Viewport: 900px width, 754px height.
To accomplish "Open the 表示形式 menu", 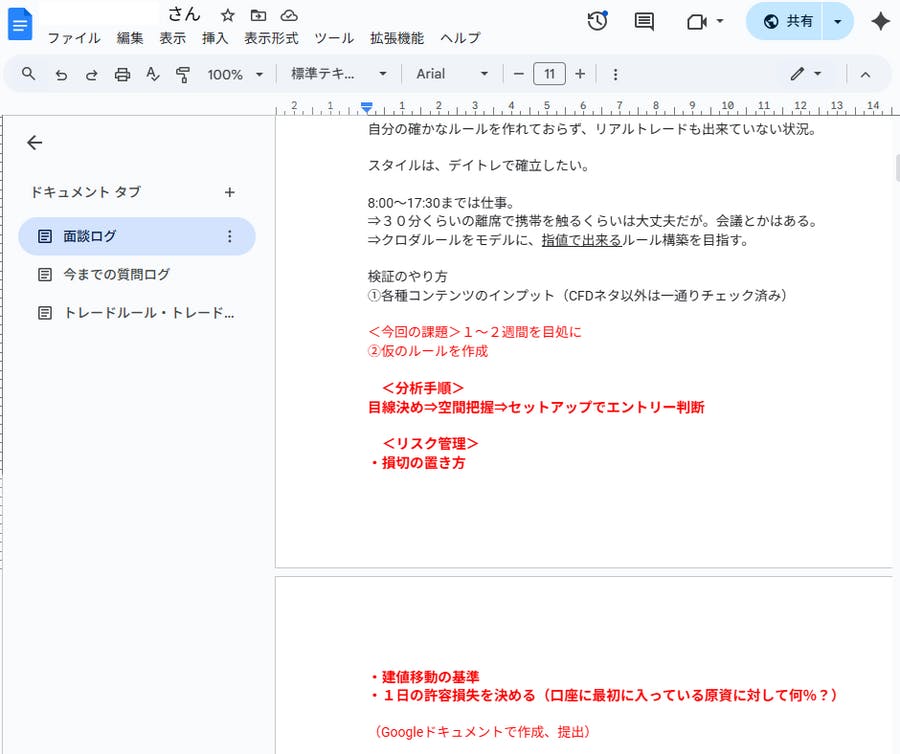I will 271,38.
